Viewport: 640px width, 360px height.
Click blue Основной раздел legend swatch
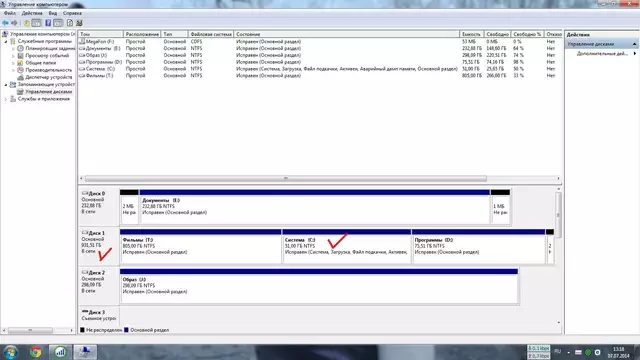[126, 330]
